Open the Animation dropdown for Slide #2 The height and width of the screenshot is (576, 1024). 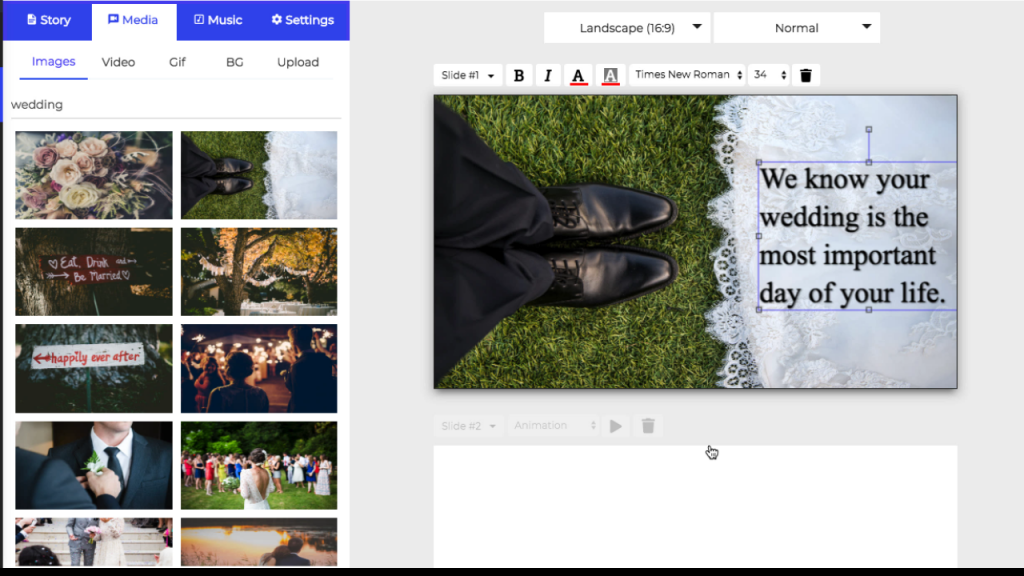(554, 426)
